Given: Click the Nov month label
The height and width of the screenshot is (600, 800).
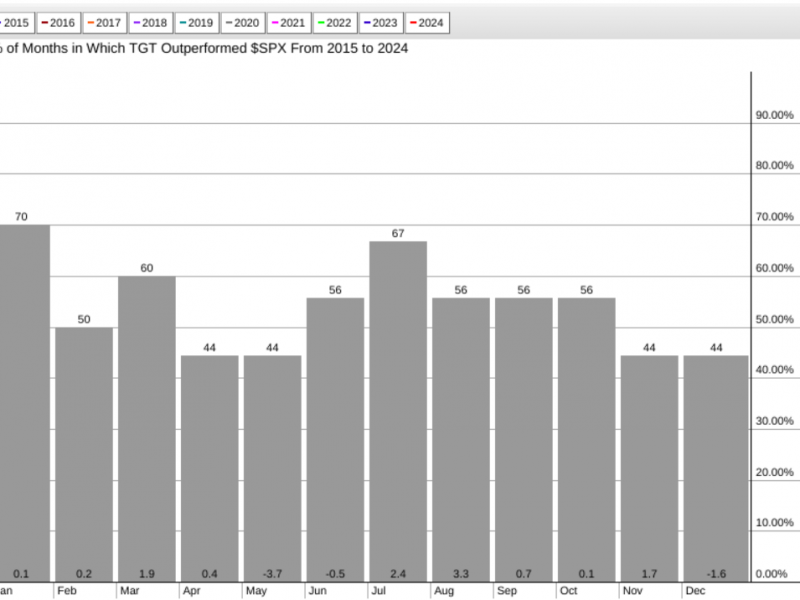Looking at the screenshot, I should [633, 591].
